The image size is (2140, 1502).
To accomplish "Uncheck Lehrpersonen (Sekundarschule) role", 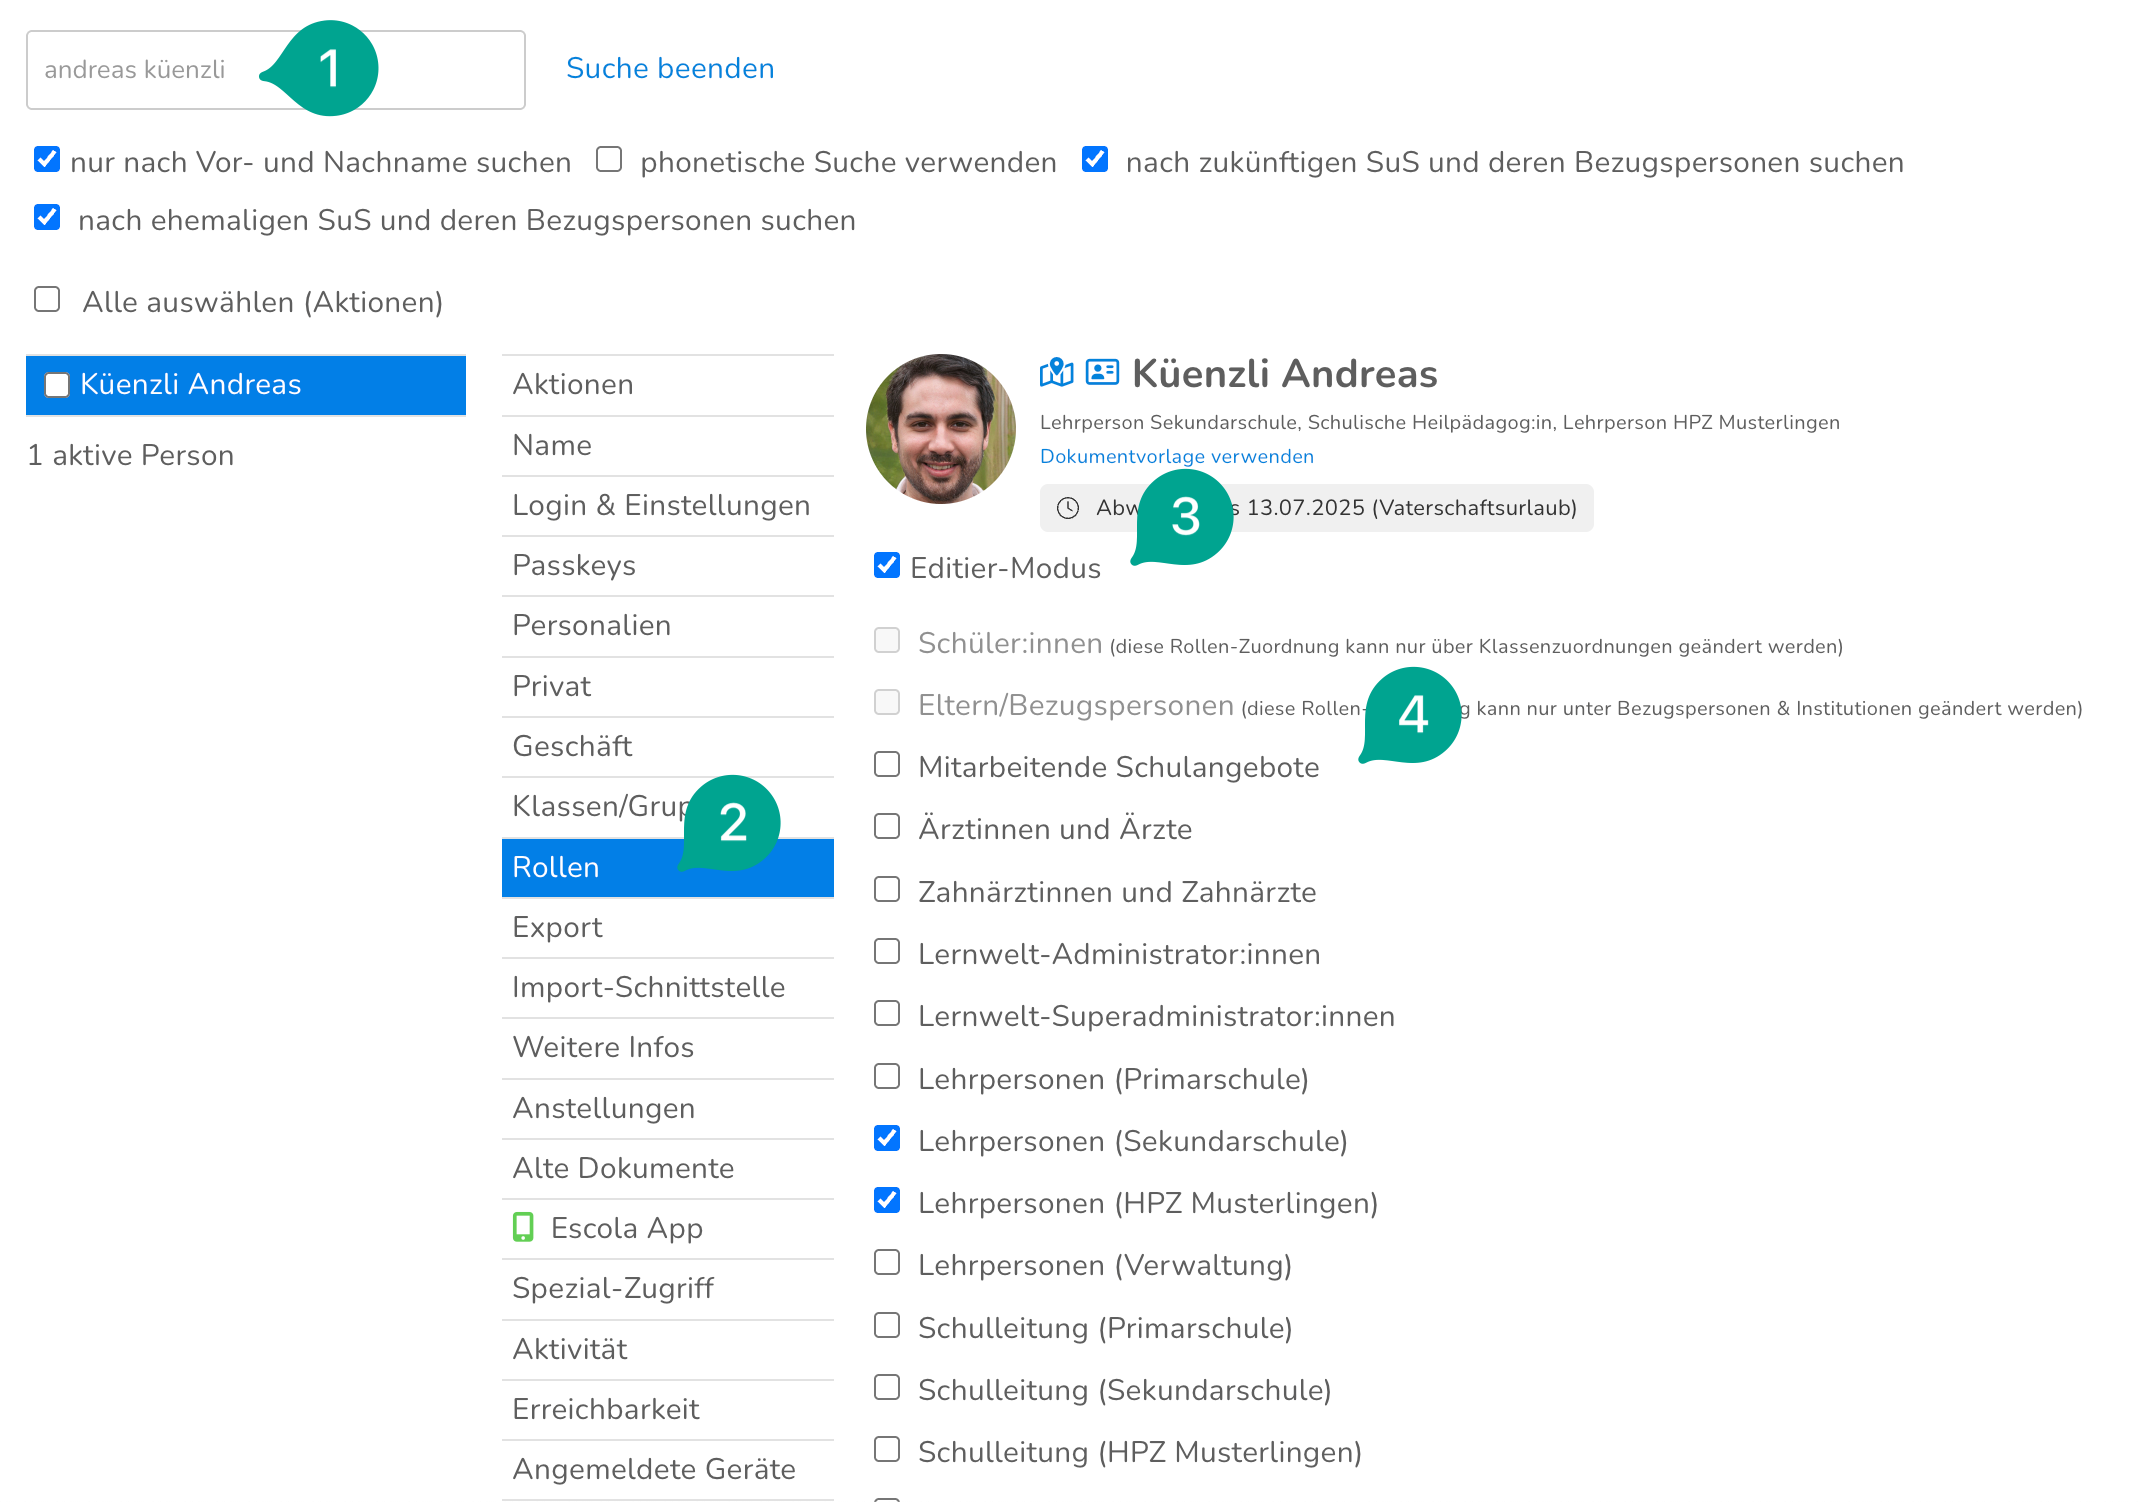I will click(887, 1139).
